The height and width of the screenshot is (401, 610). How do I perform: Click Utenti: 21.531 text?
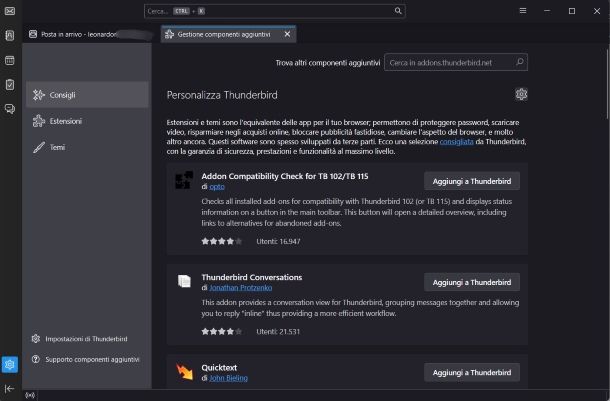click(x=278, y=331)
